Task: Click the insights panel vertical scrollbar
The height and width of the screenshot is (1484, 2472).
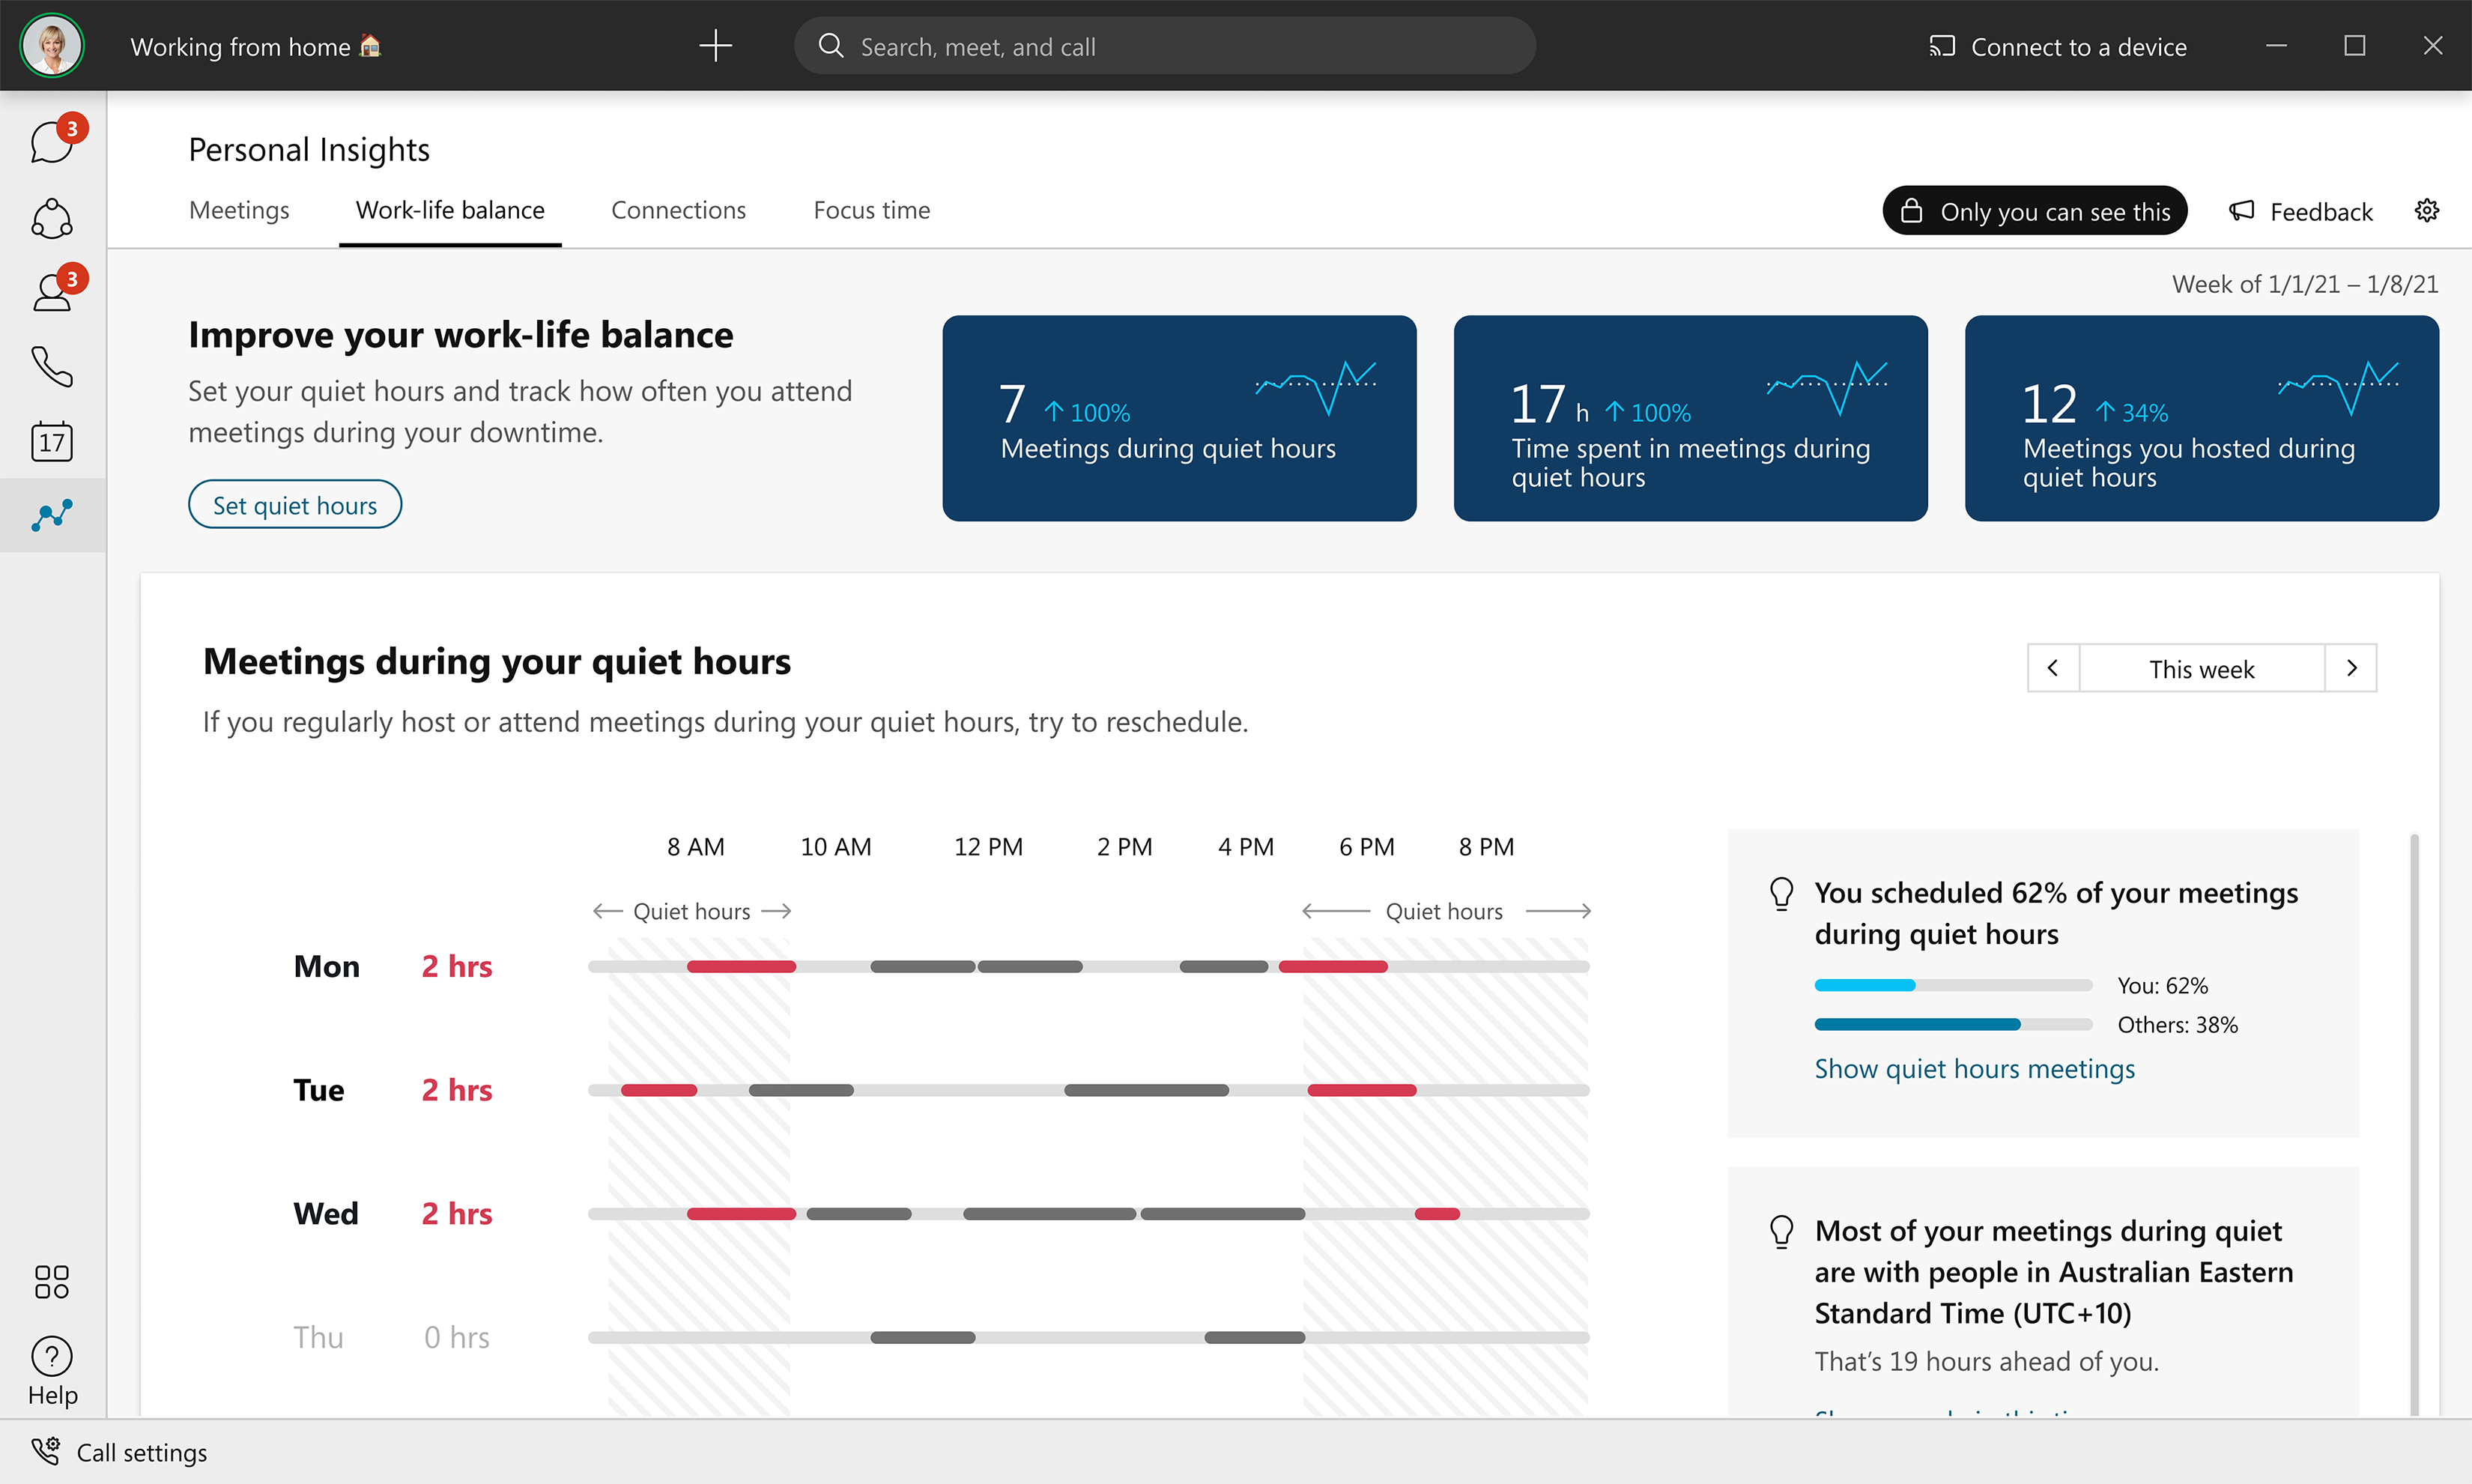Action: (2414, 1120)
